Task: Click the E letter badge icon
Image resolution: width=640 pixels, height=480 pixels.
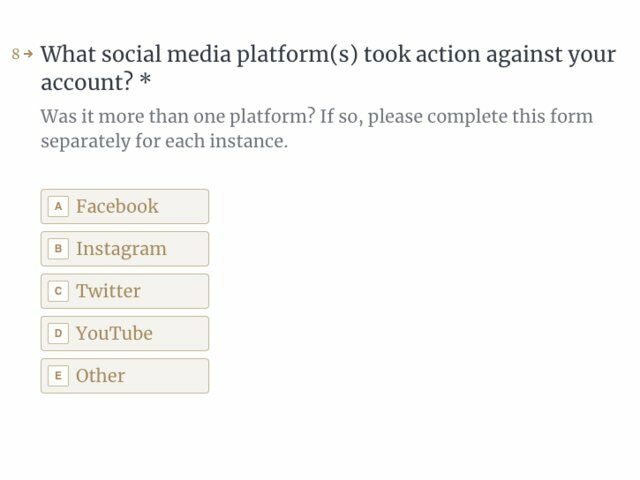Action: [x=58, y=376]
